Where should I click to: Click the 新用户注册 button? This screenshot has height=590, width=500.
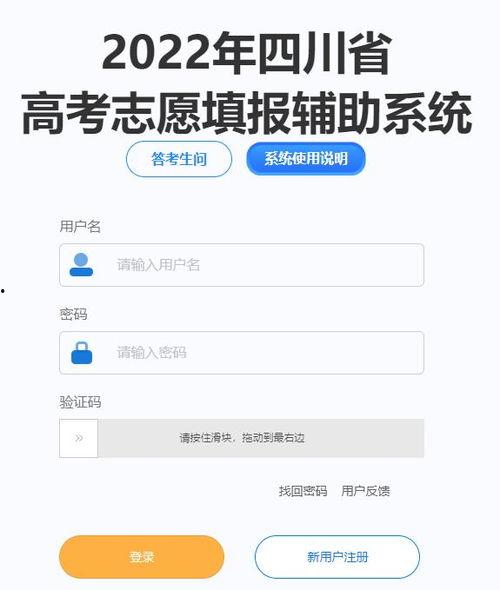click(x=337, y=557)
